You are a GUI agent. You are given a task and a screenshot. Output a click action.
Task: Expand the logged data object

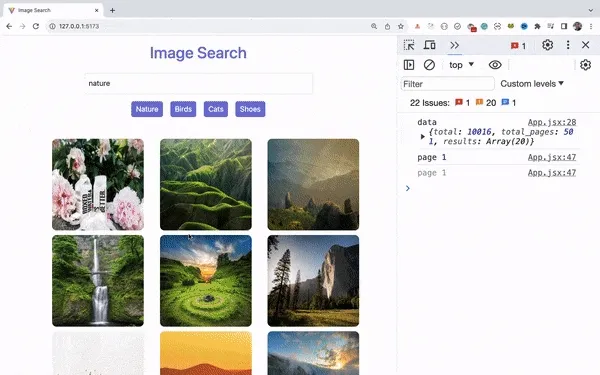tap(422, 137)
